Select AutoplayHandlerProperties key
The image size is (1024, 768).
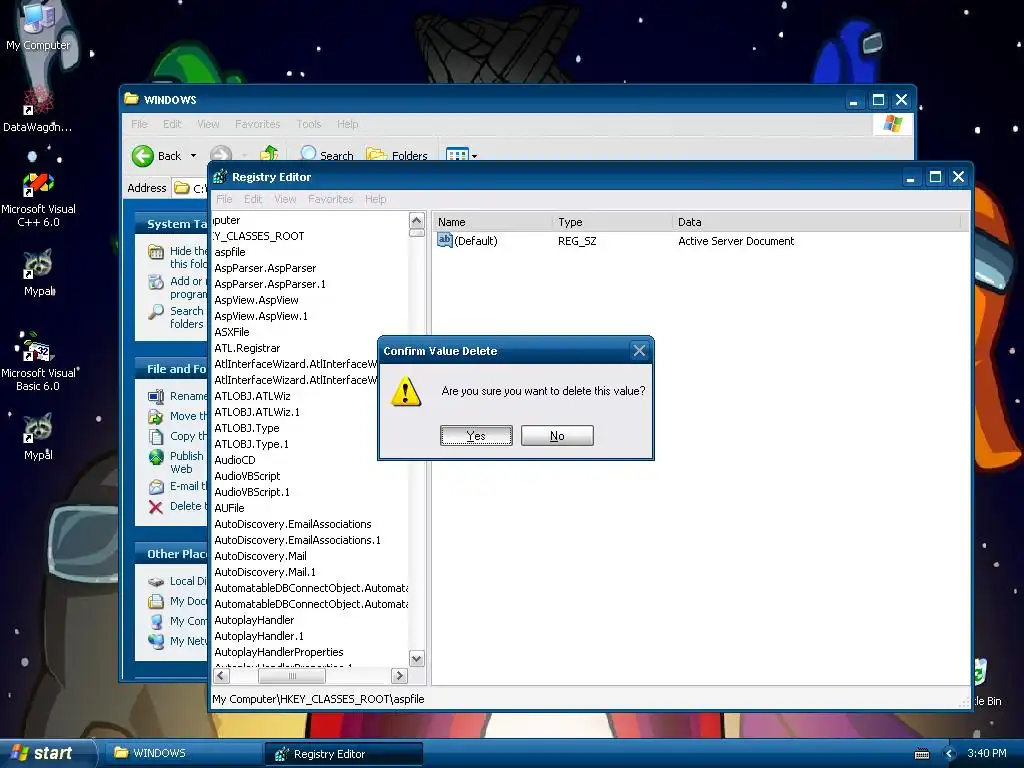point(279,652)
